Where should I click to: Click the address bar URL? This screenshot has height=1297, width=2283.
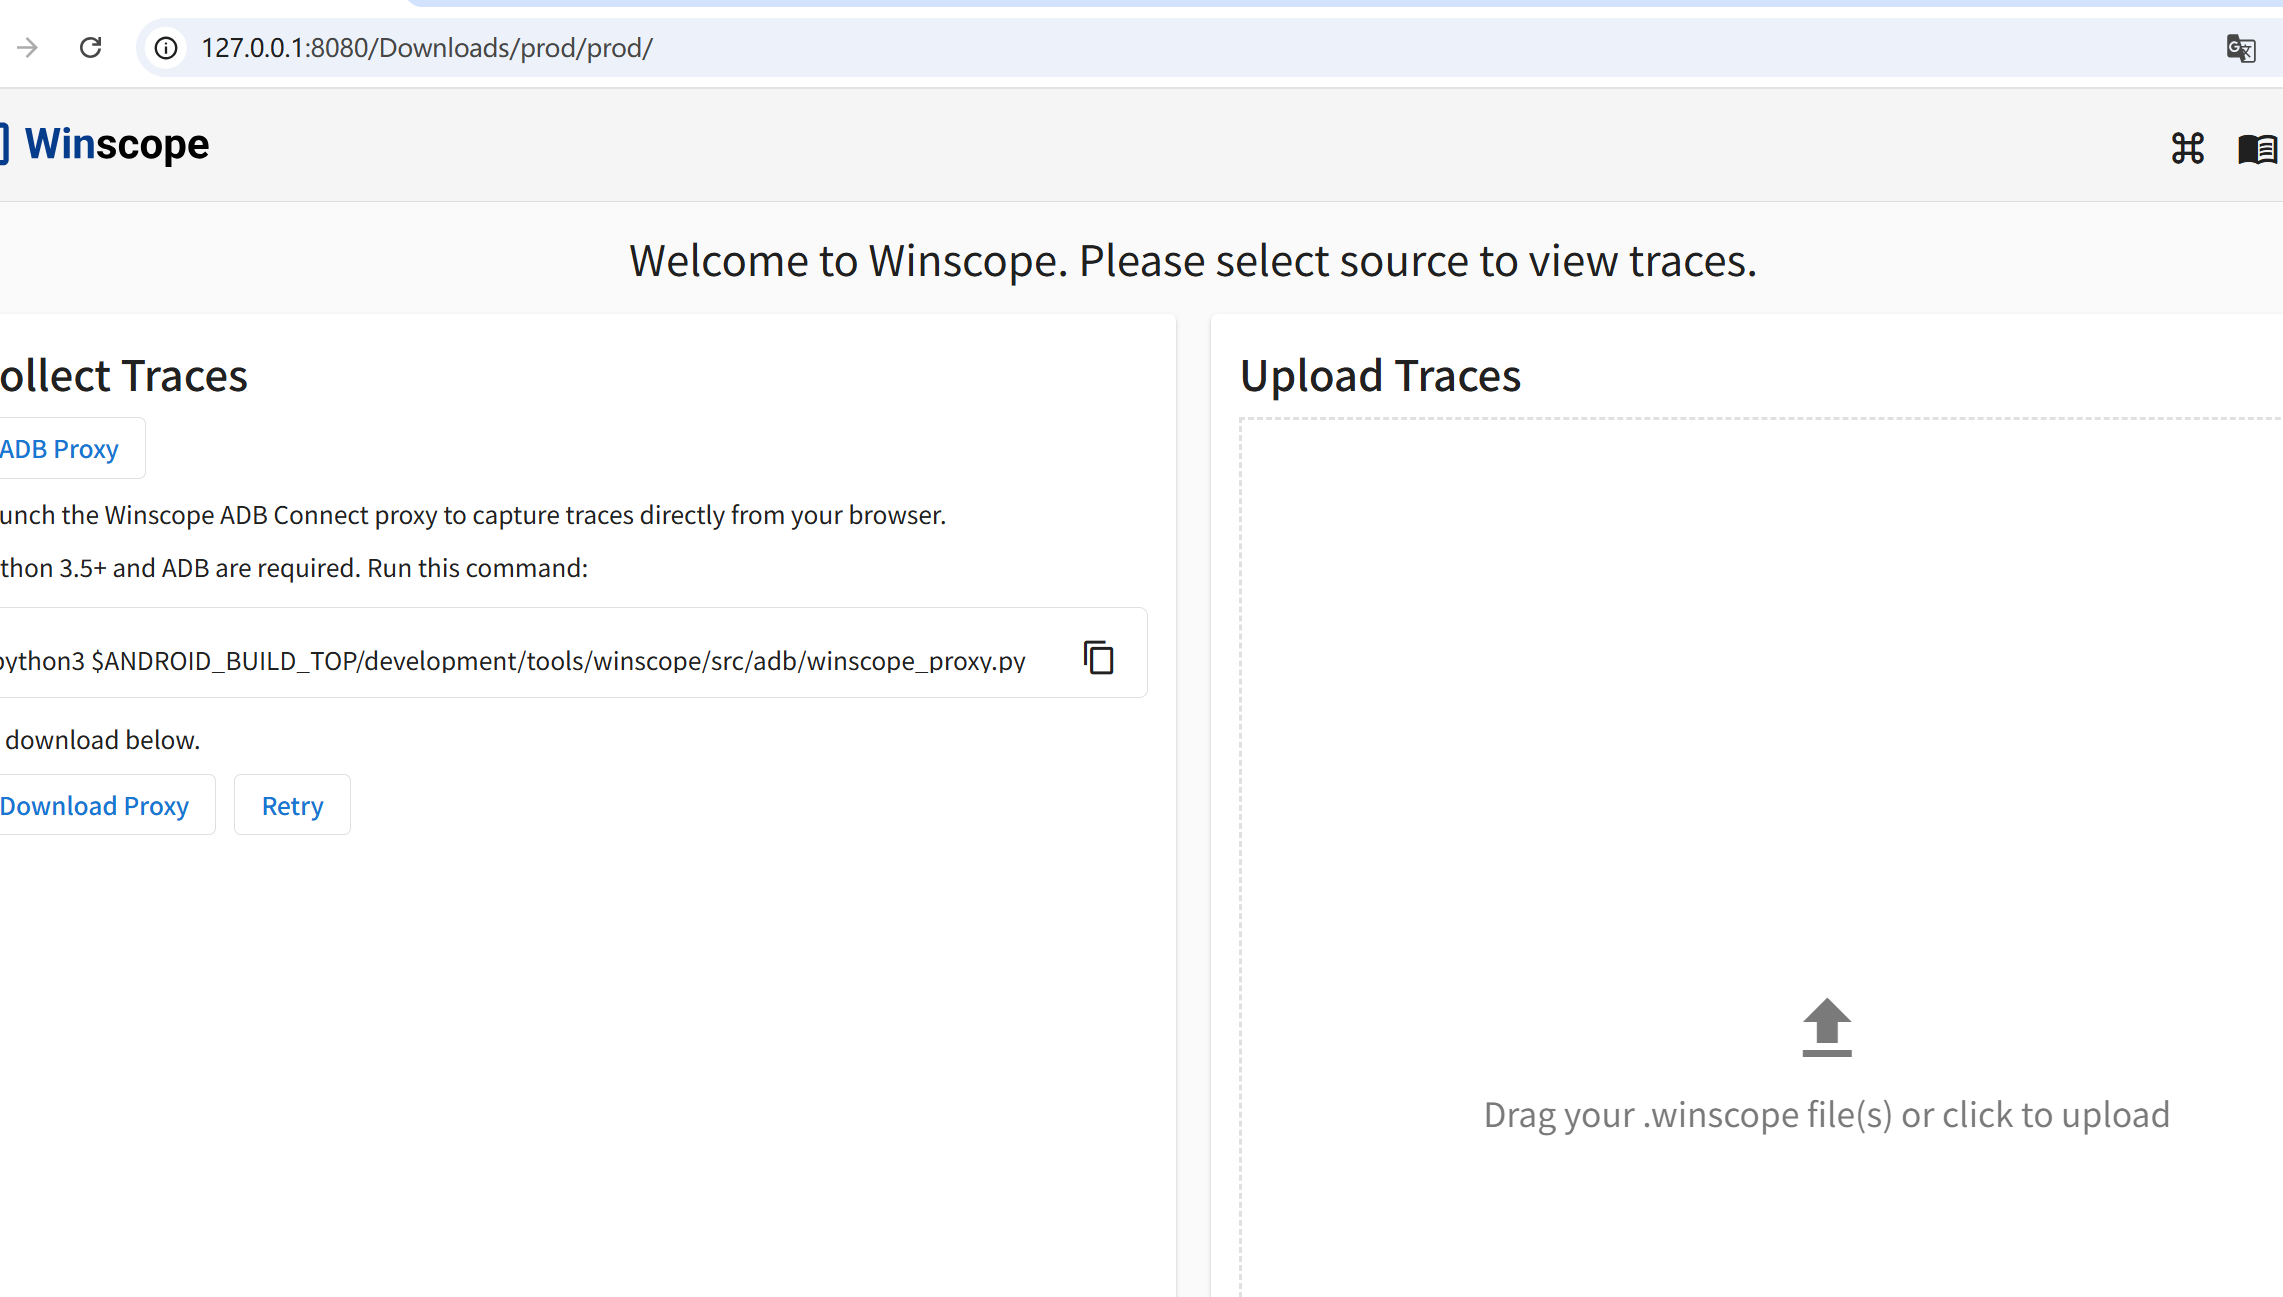(x=427, y=47)
